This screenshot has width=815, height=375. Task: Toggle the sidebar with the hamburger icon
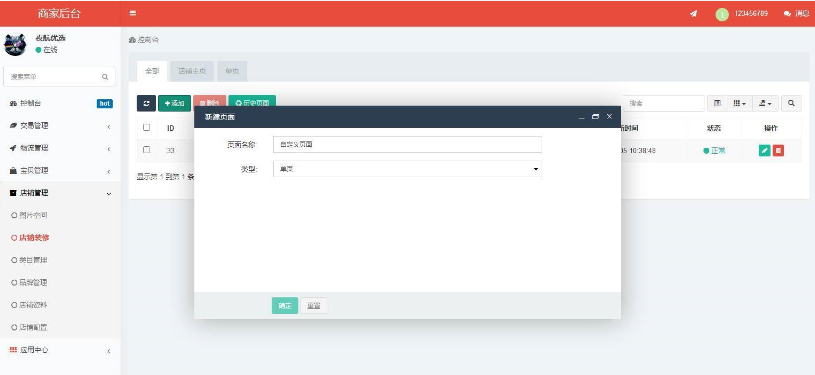pyautogui.click(x=133, y=14)
